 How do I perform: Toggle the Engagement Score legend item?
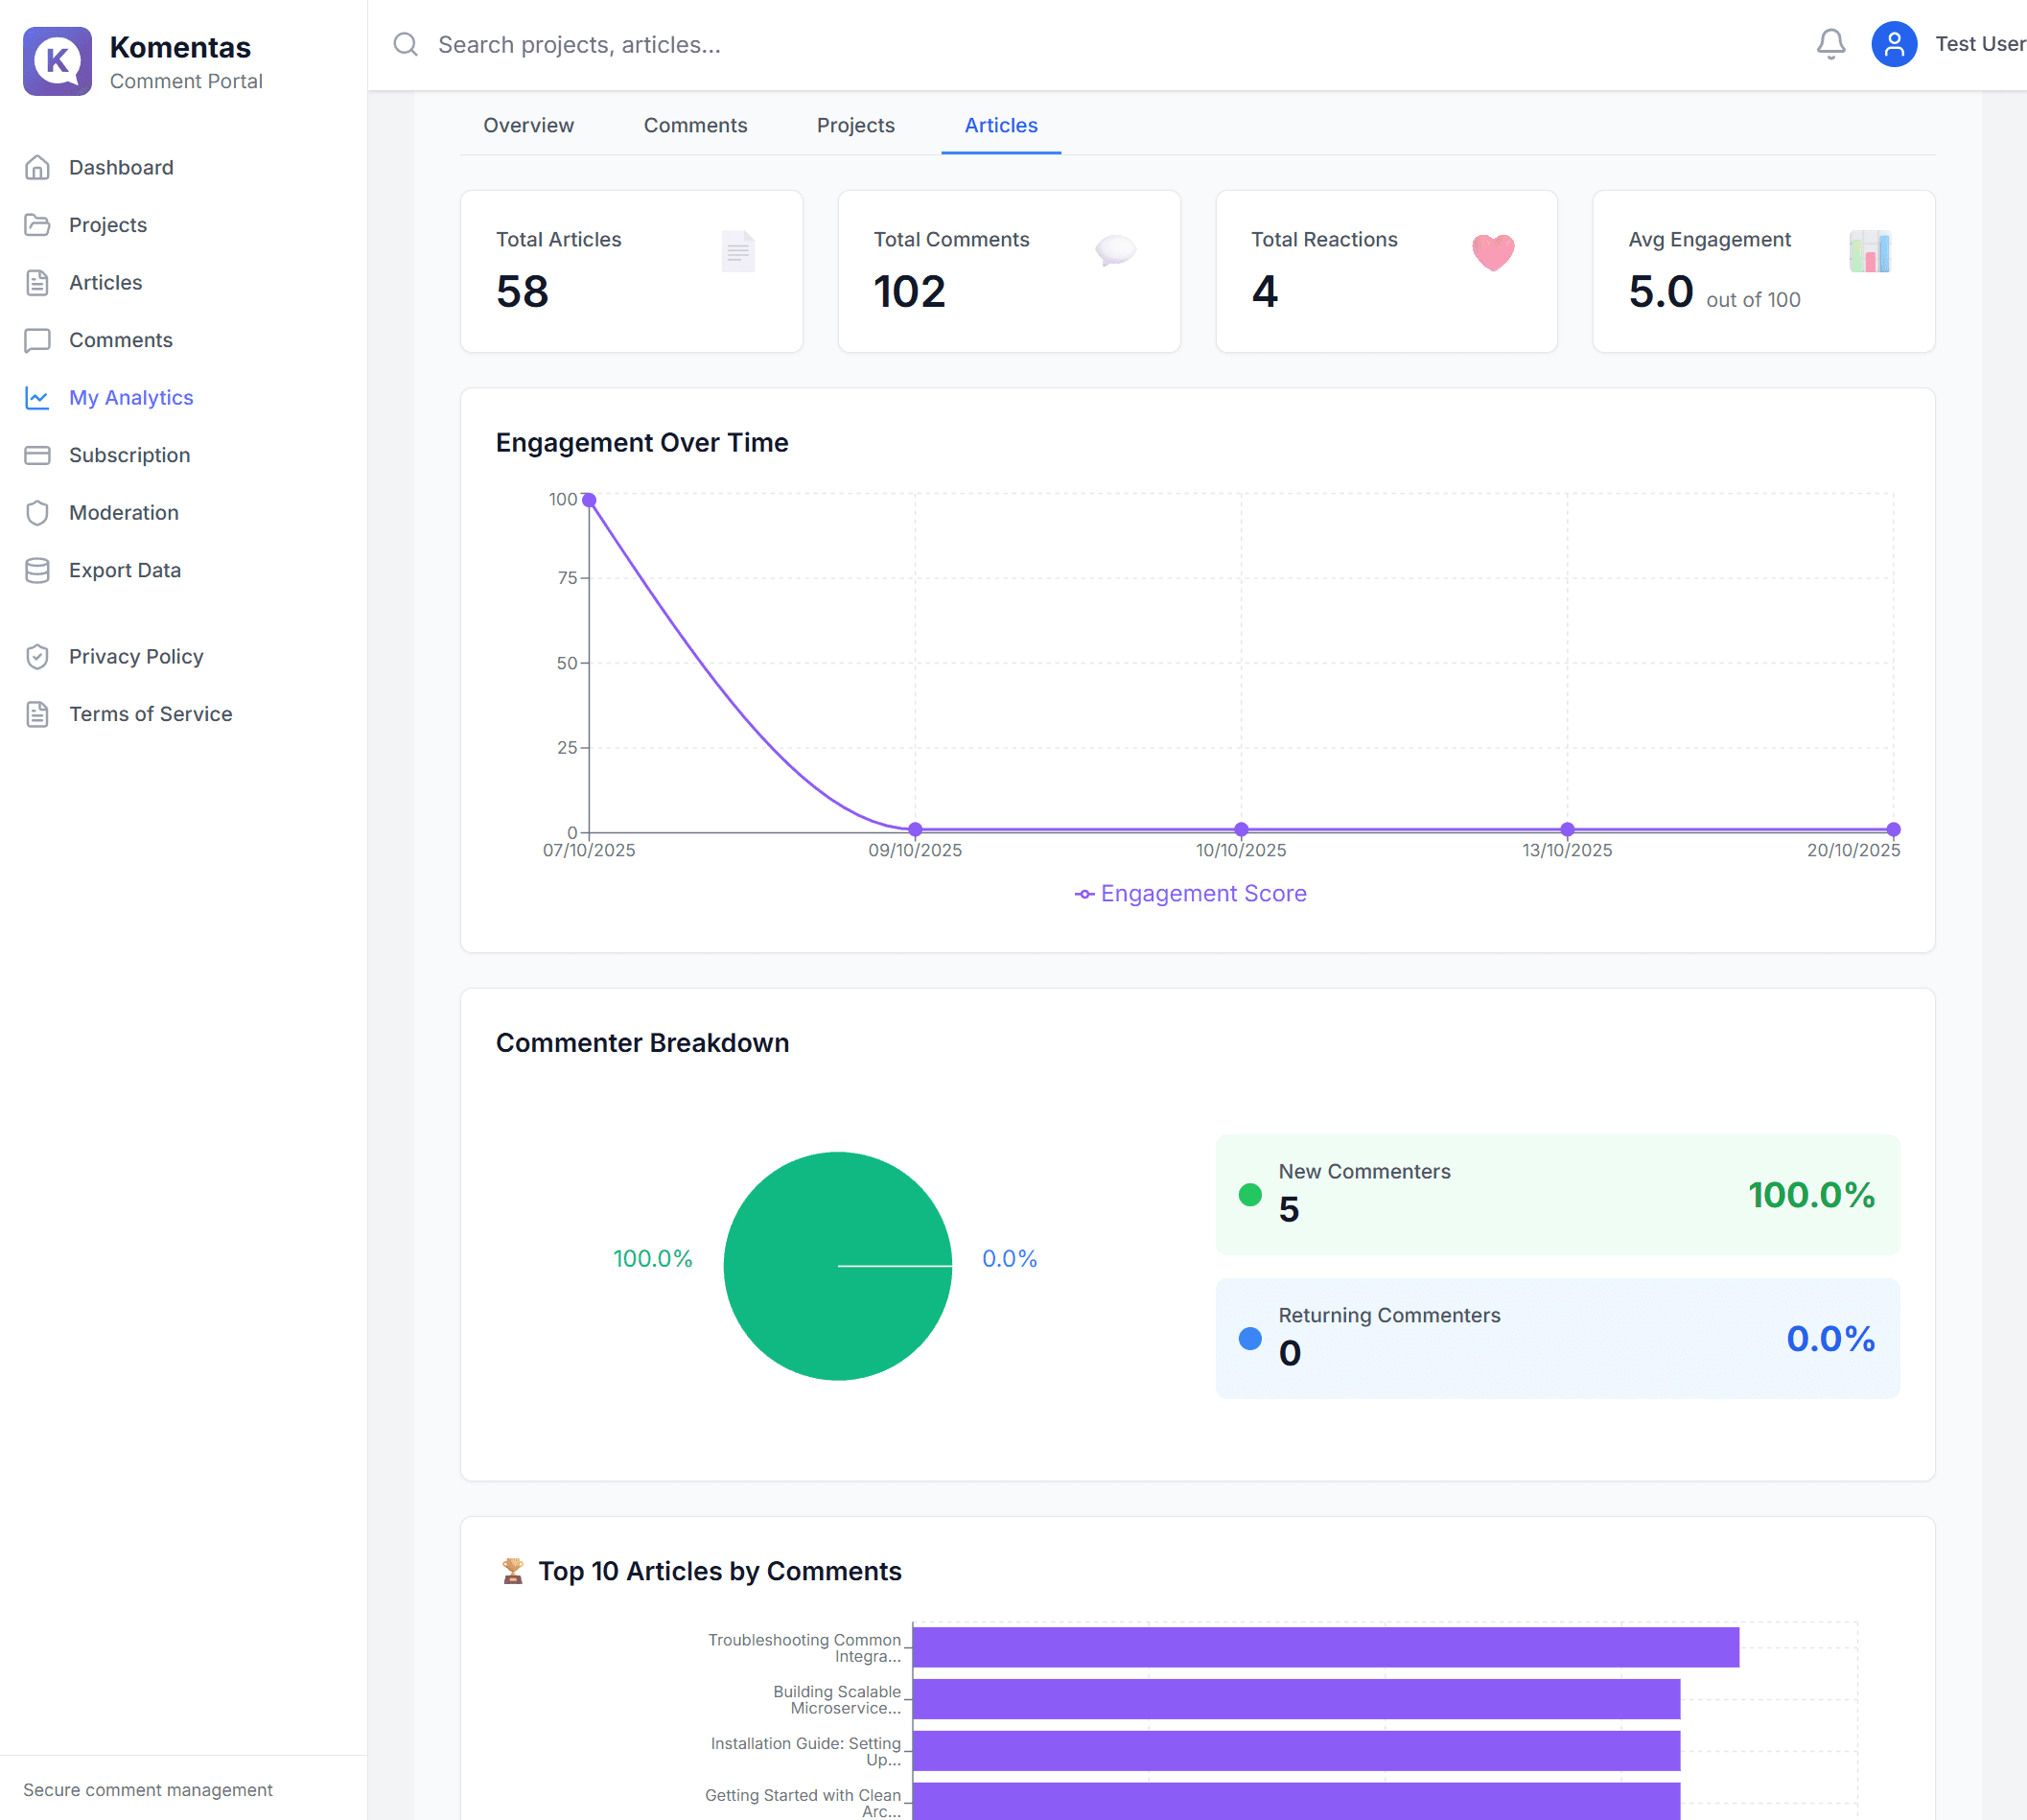pos(1190,893)
